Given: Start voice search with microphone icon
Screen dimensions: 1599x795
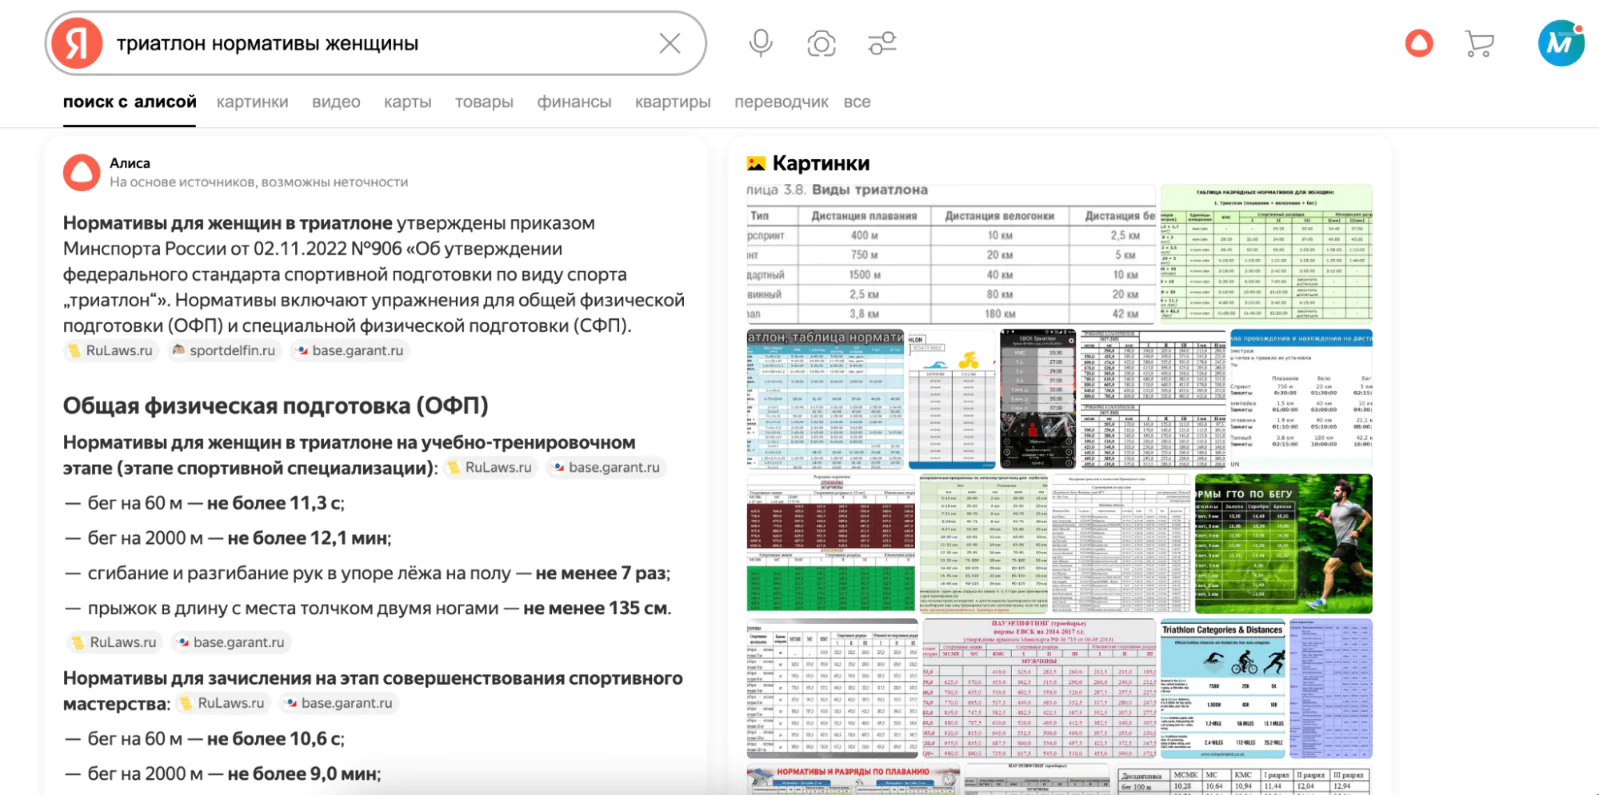Looking at the screenshot, I should [x=761, y=43].
